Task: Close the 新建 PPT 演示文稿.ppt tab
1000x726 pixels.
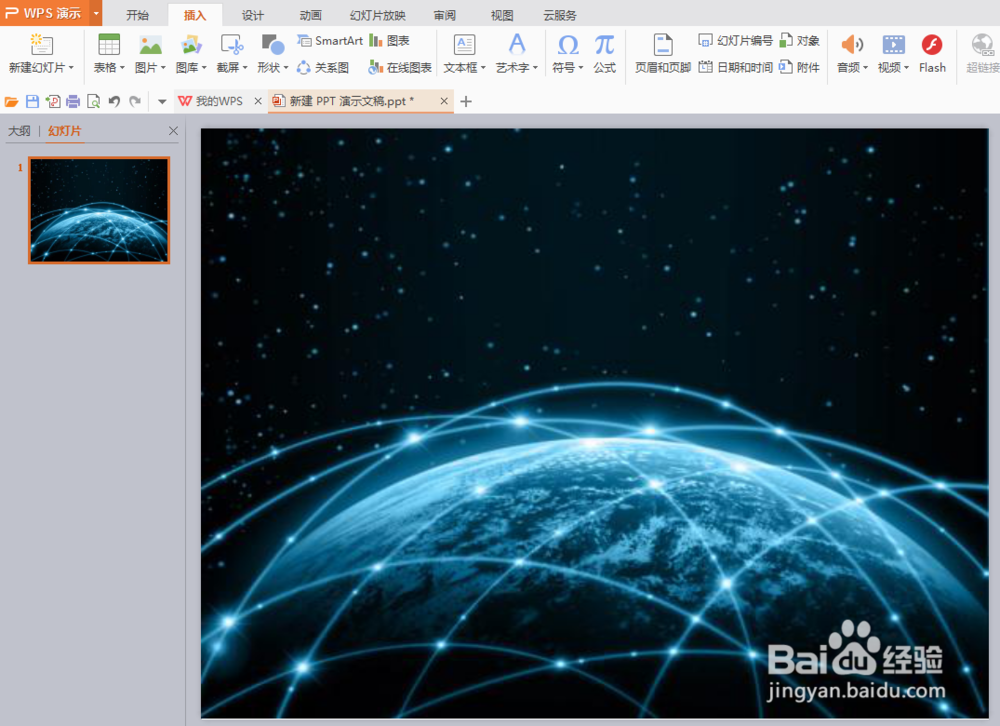Action: tap(444, 101)
